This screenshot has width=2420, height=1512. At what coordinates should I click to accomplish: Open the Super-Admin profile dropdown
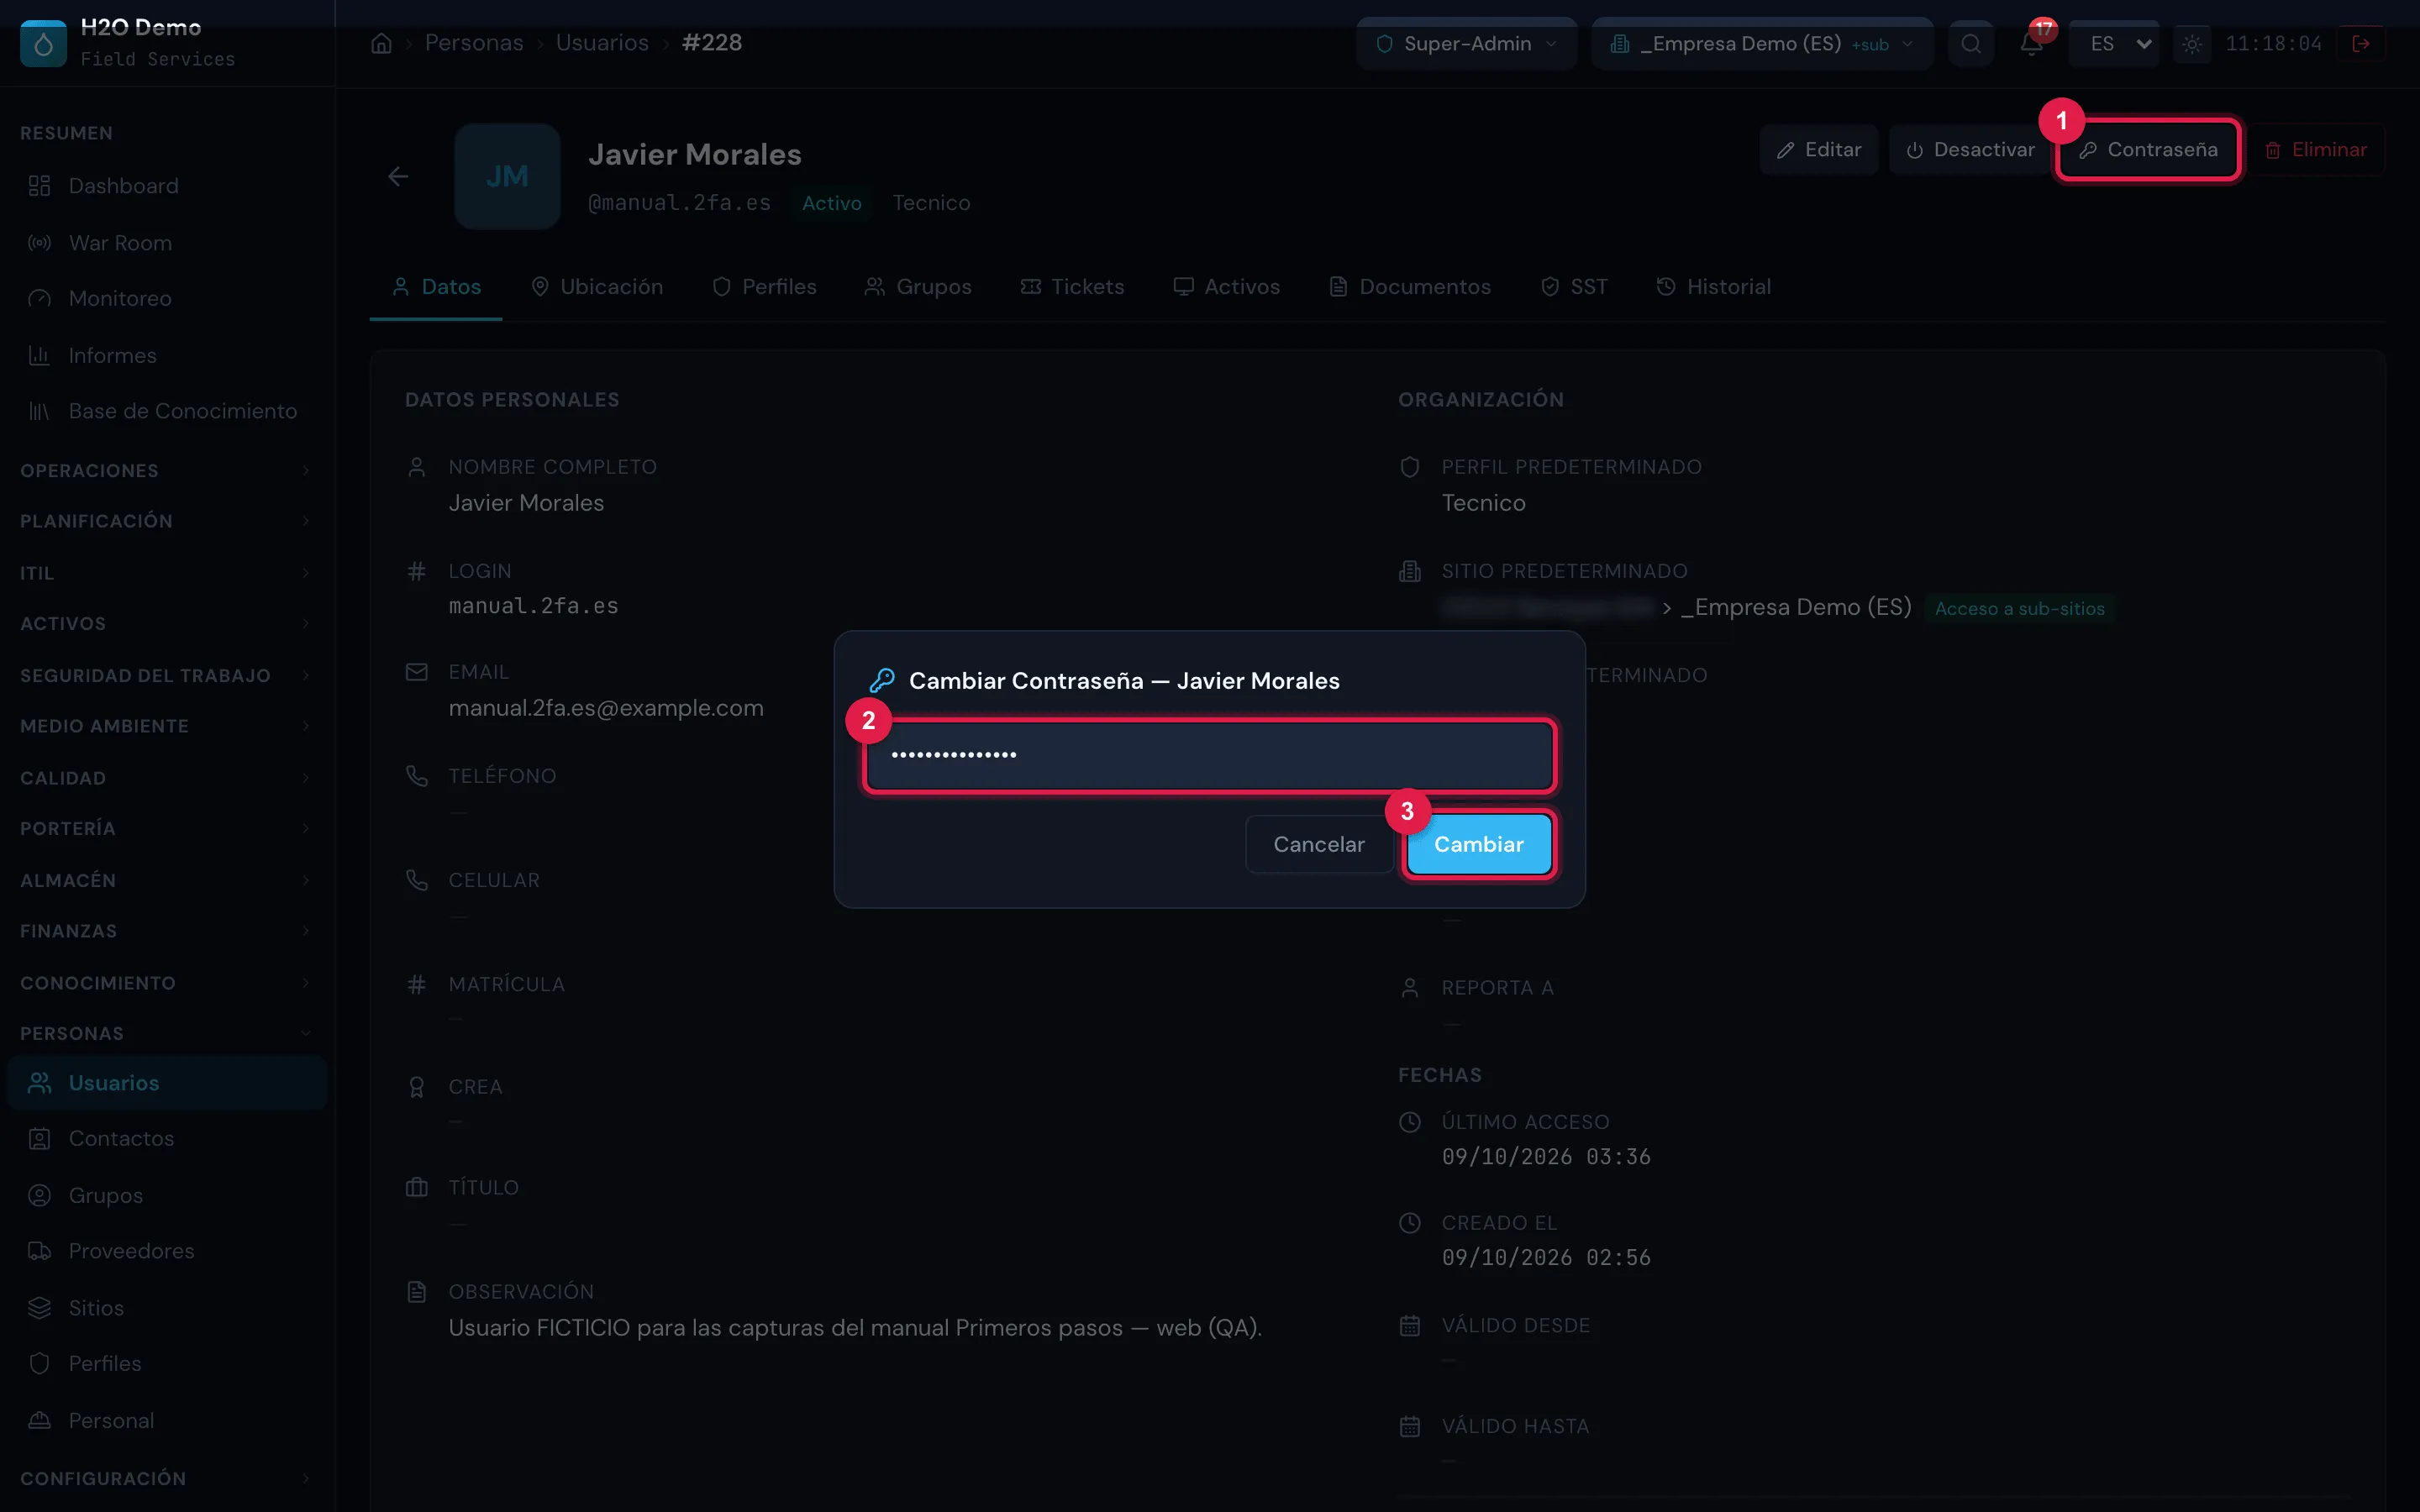pyautogui.click(x=1466, y=44)
